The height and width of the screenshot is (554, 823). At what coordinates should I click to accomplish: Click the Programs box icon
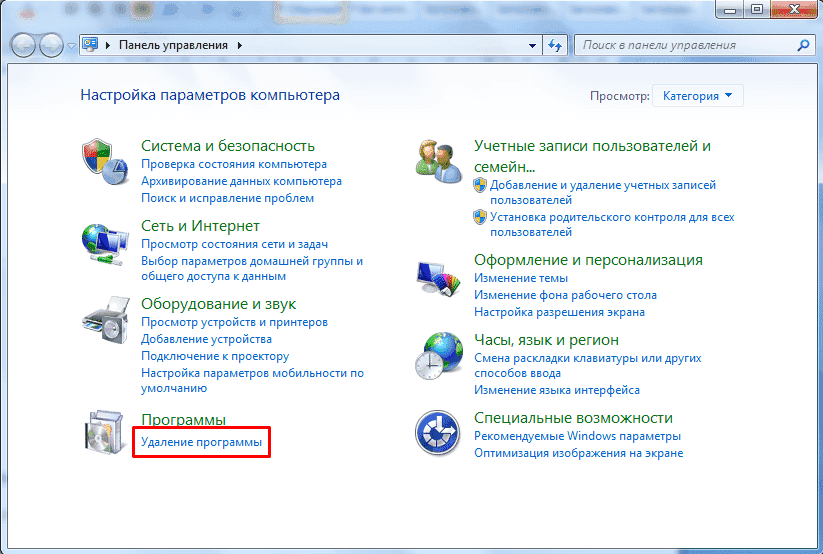(104, 432)
